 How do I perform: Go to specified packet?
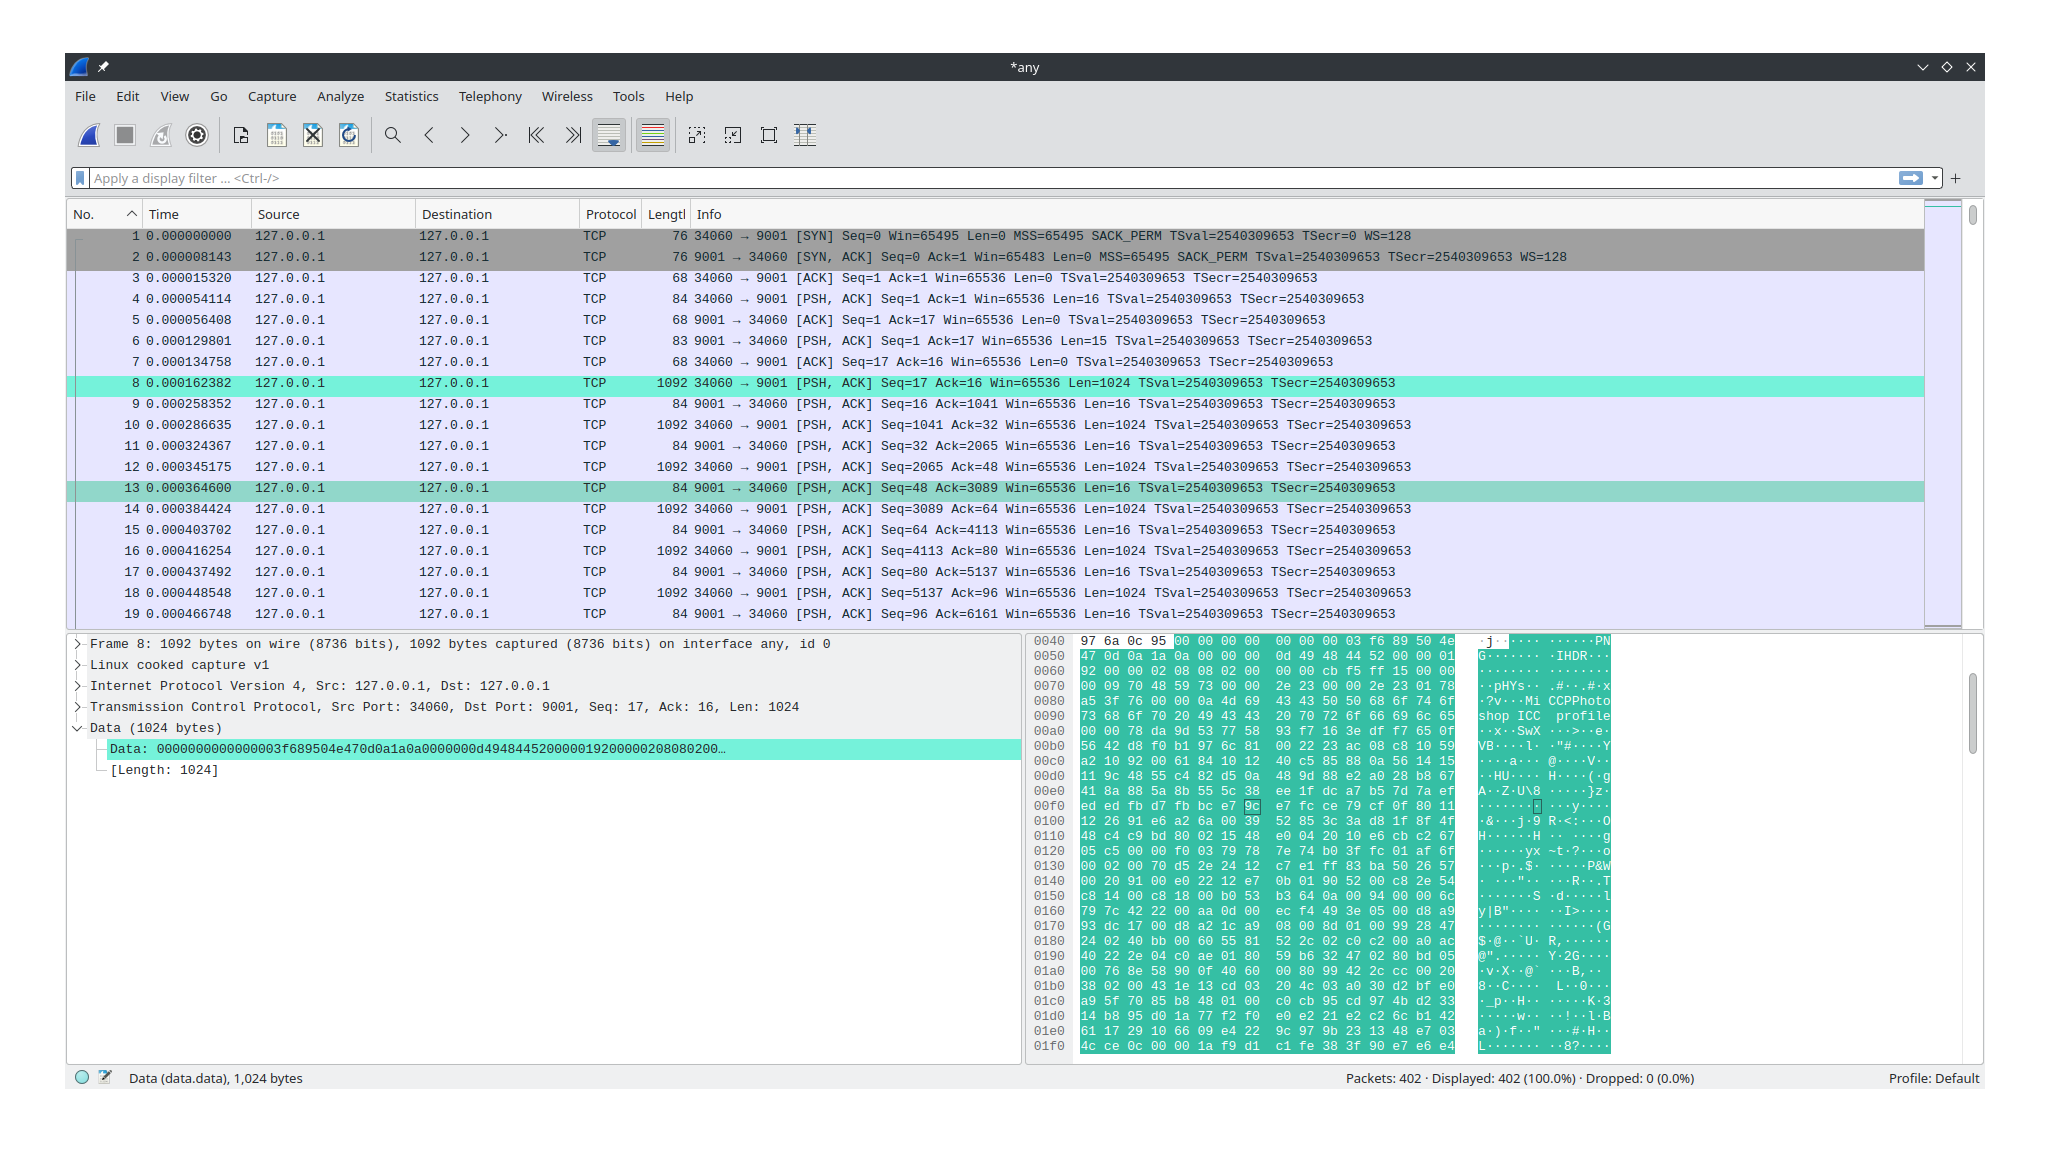point(501,135)
